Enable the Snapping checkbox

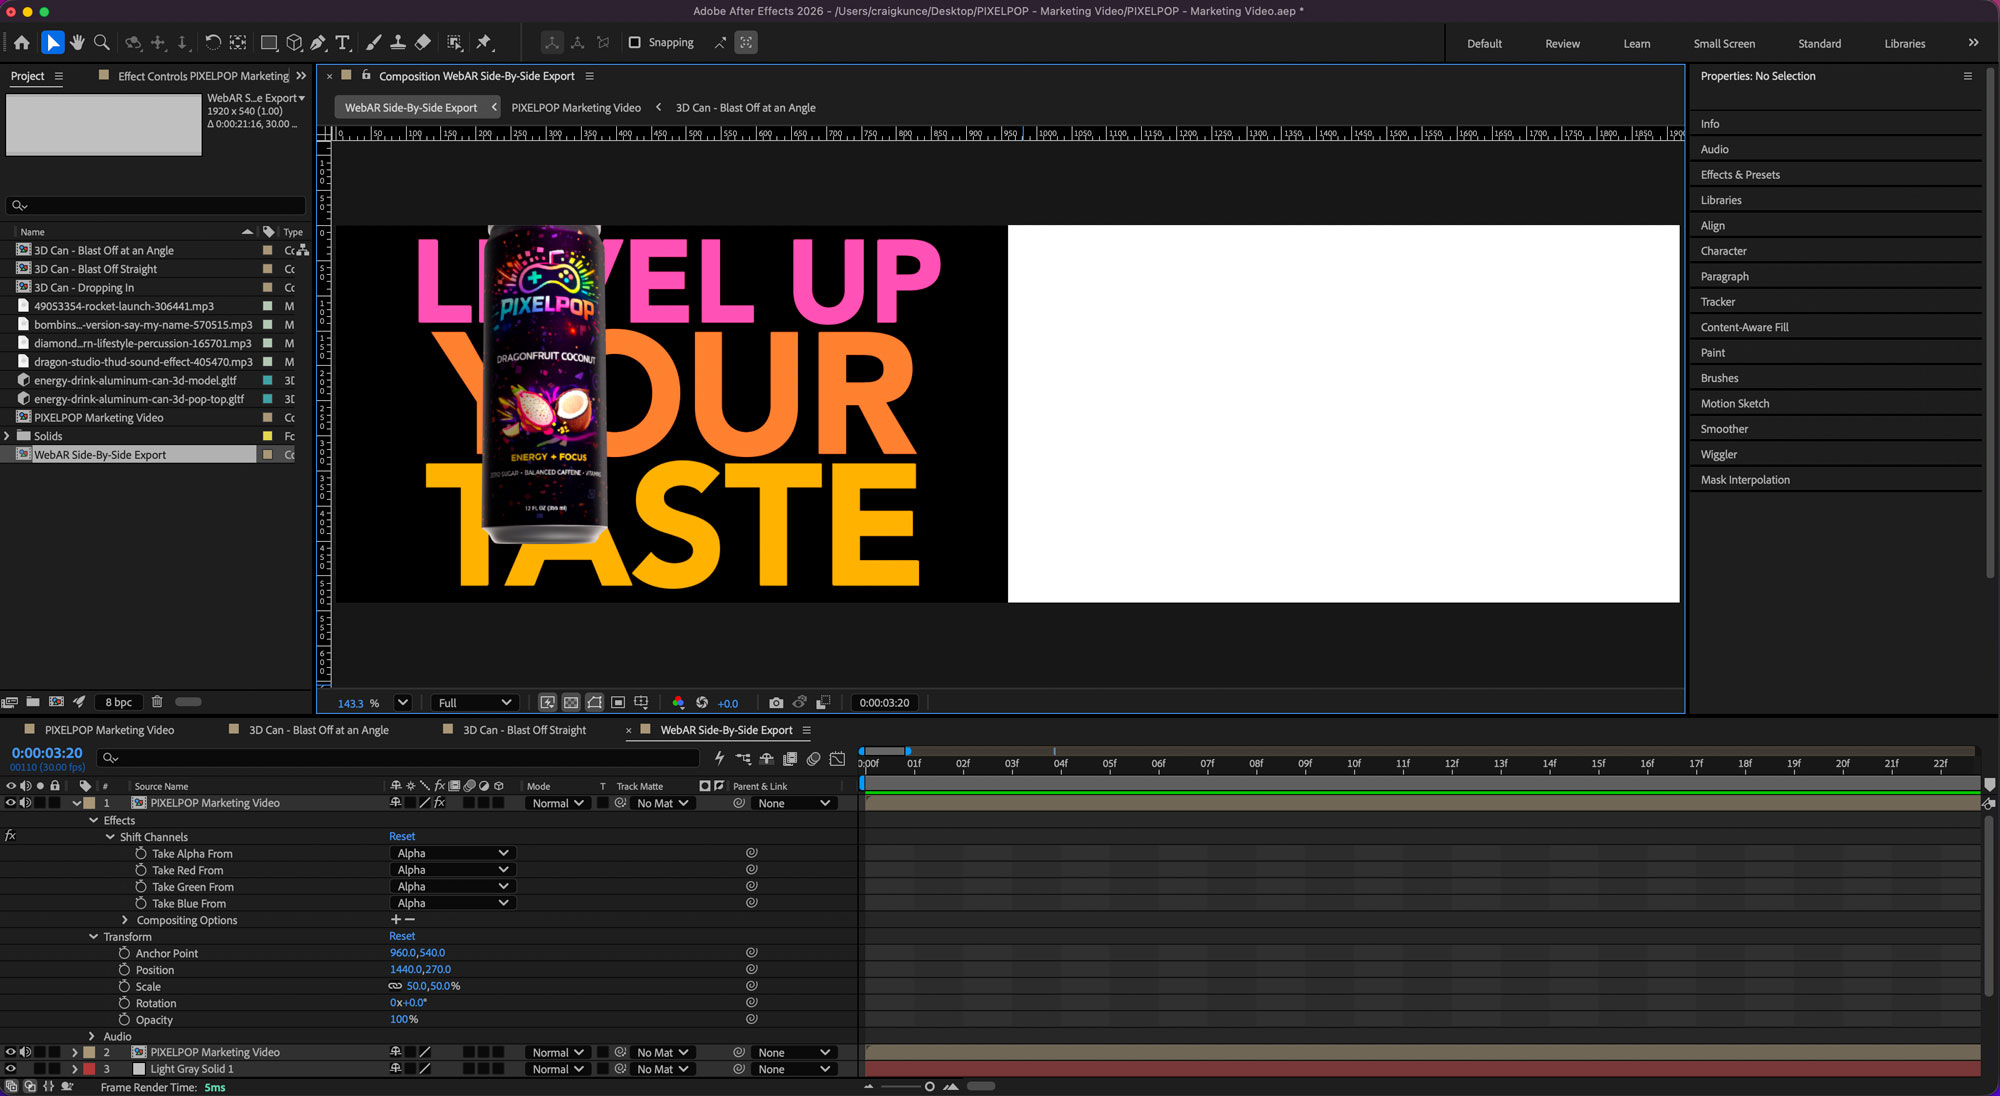click(x=634, y=42)
